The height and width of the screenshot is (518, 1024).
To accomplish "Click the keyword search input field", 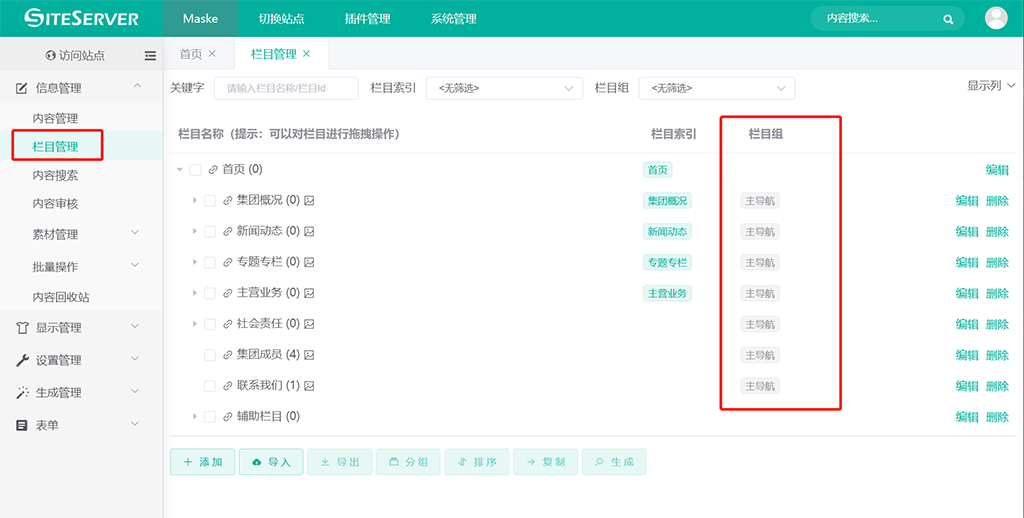I will click(x=286, y=88).
